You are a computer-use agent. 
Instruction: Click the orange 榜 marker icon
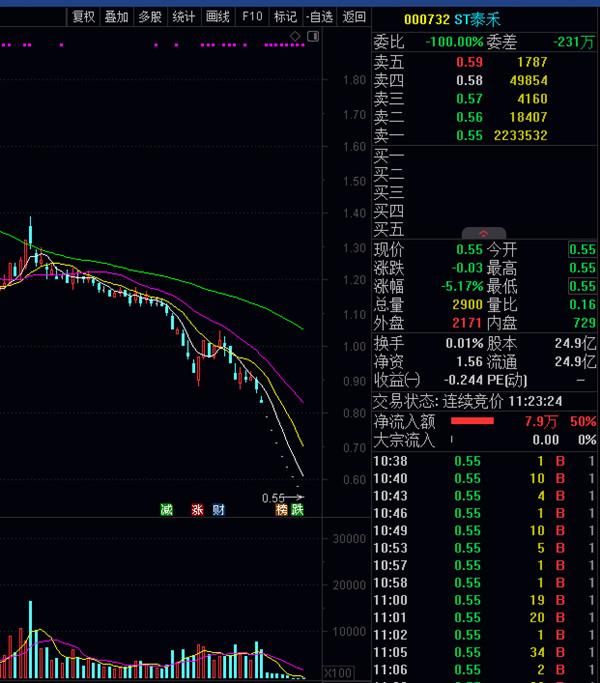pos(282,510)
